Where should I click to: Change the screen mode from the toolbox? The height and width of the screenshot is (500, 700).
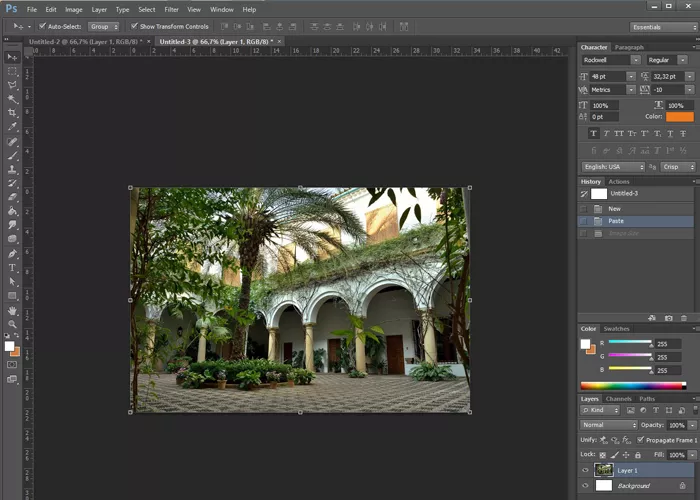click(12, 379)
